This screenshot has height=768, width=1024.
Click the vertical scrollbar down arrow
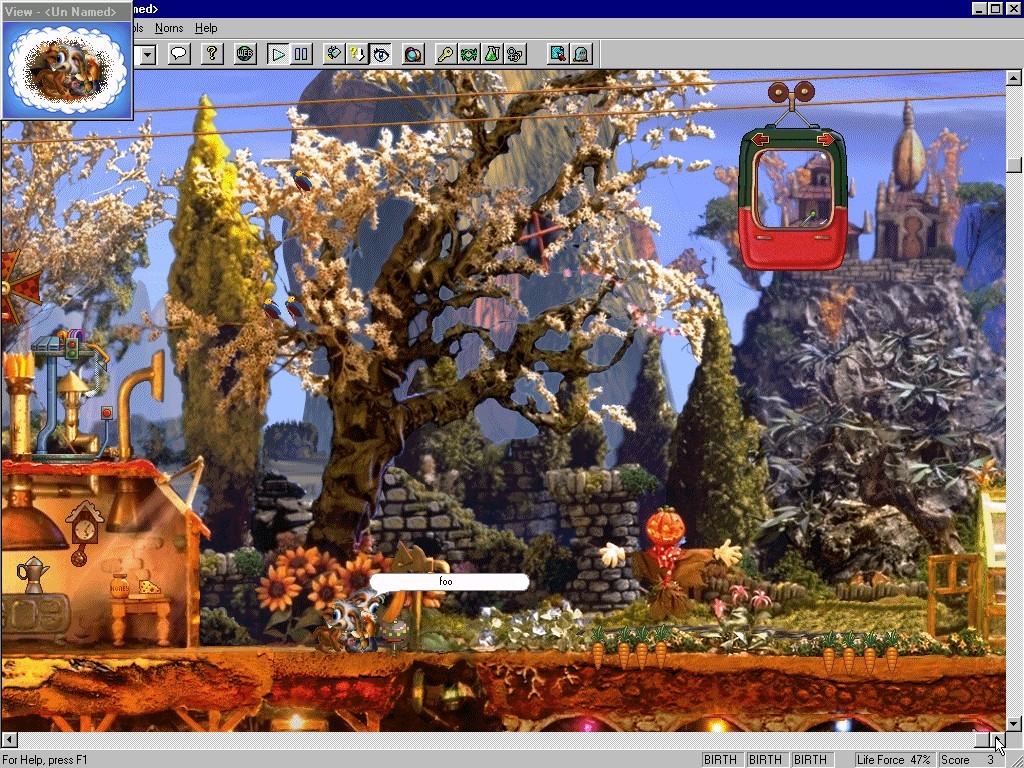point(1014,724)
